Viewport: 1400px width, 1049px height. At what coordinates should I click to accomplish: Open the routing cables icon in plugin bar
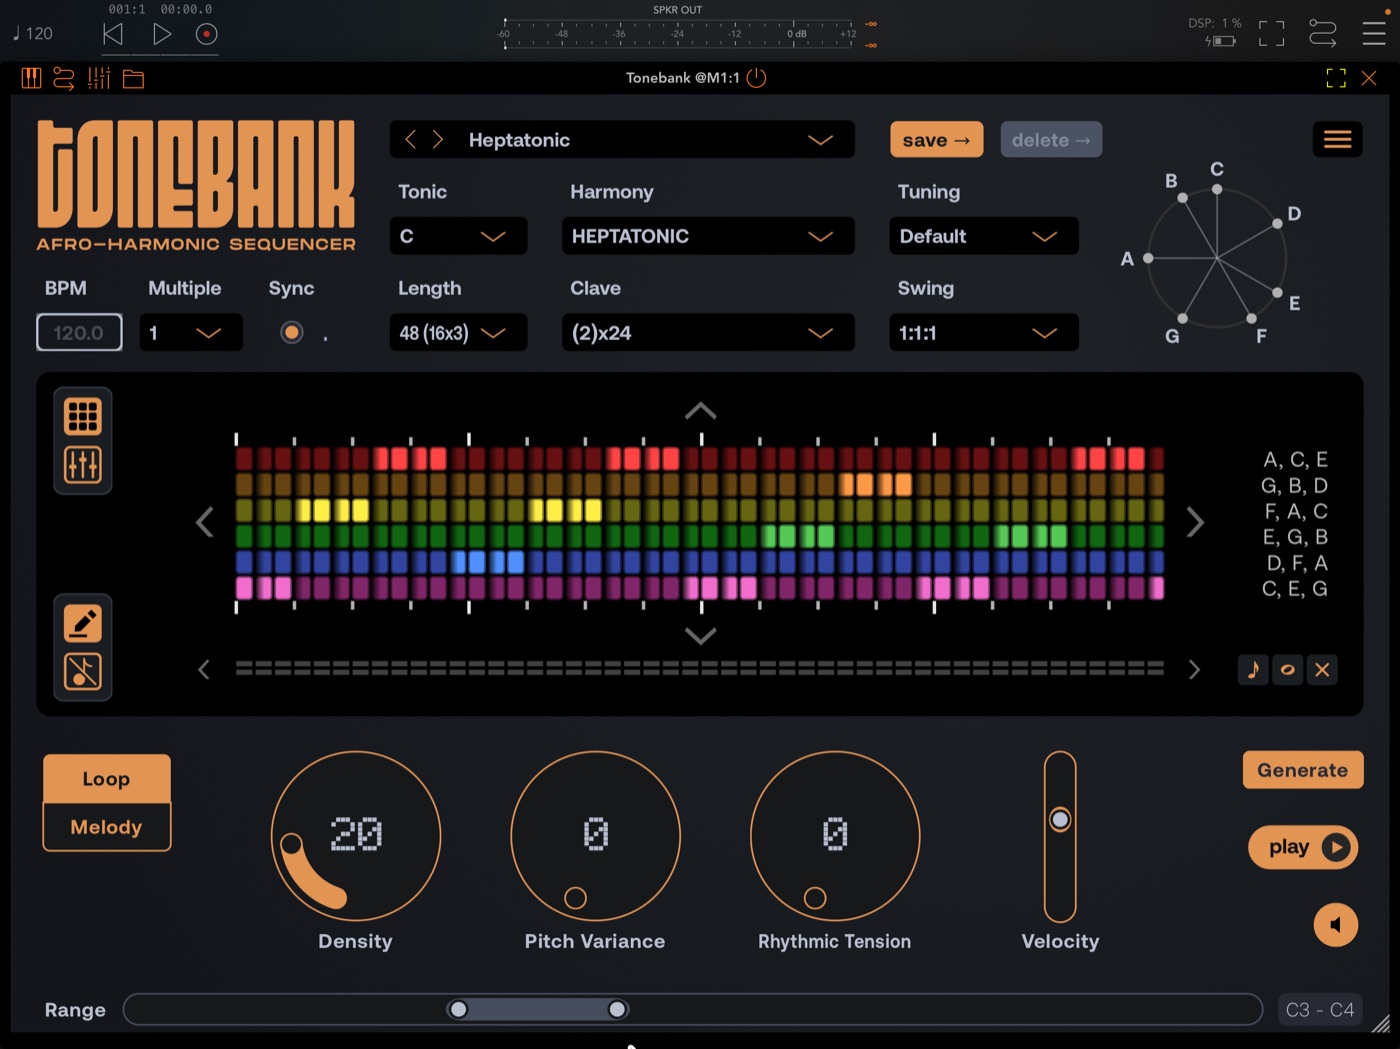coord(64,78)
